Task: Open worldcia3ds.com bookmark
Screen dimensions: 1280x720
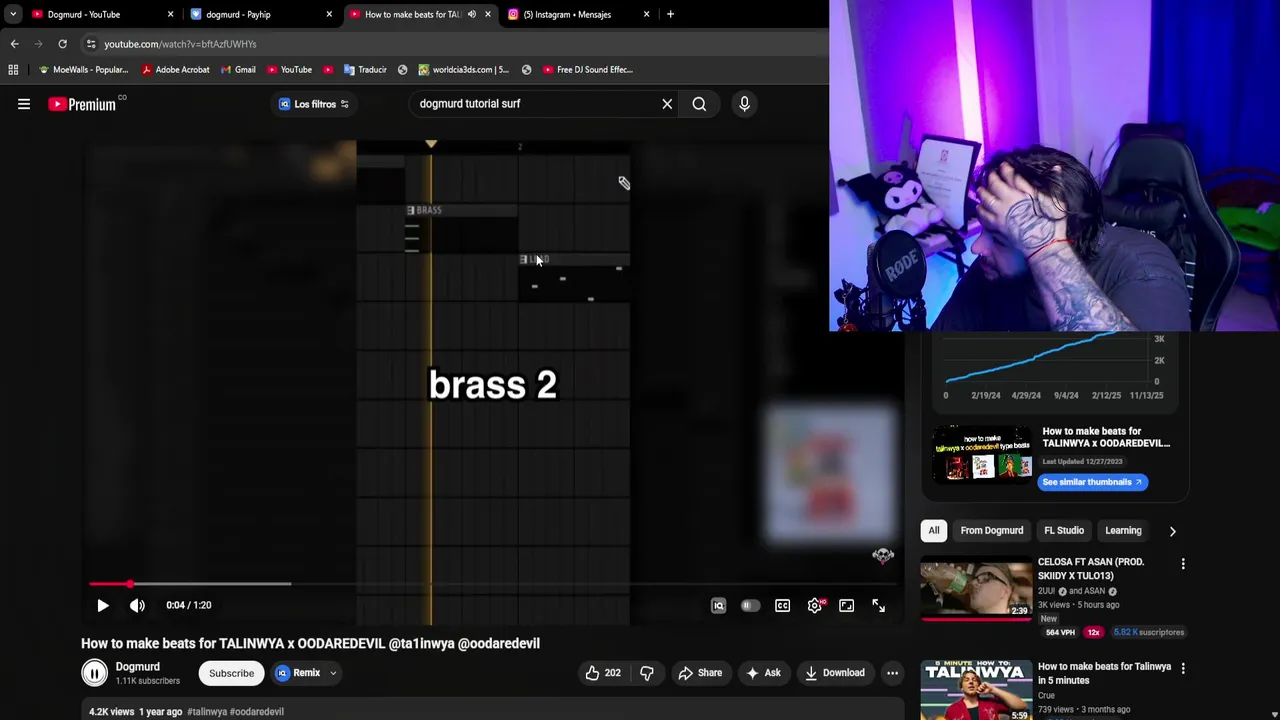Action: (463, 70)
